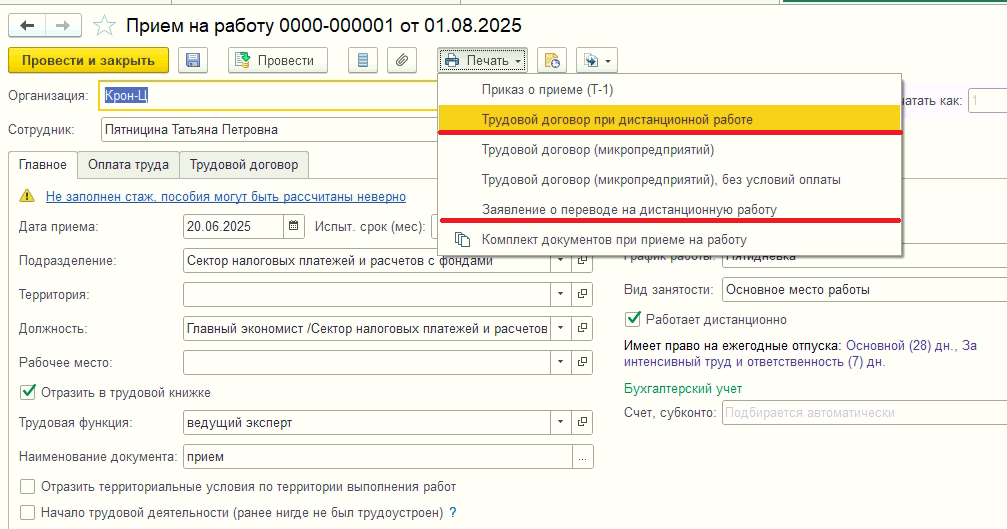Open the Печать dropdown menu
Viewport: 1007px width, 529px height.
483,60
